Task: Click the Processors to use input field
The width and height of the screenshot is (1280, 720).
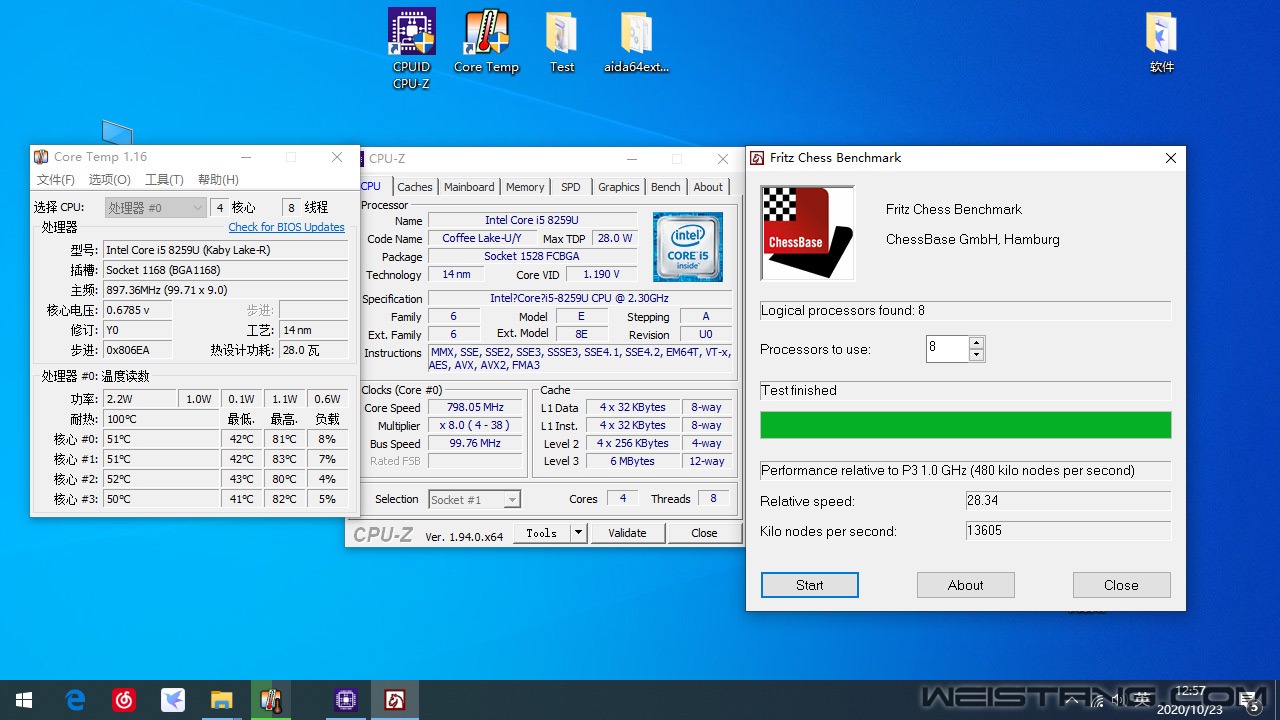Action: click(947, 349)
